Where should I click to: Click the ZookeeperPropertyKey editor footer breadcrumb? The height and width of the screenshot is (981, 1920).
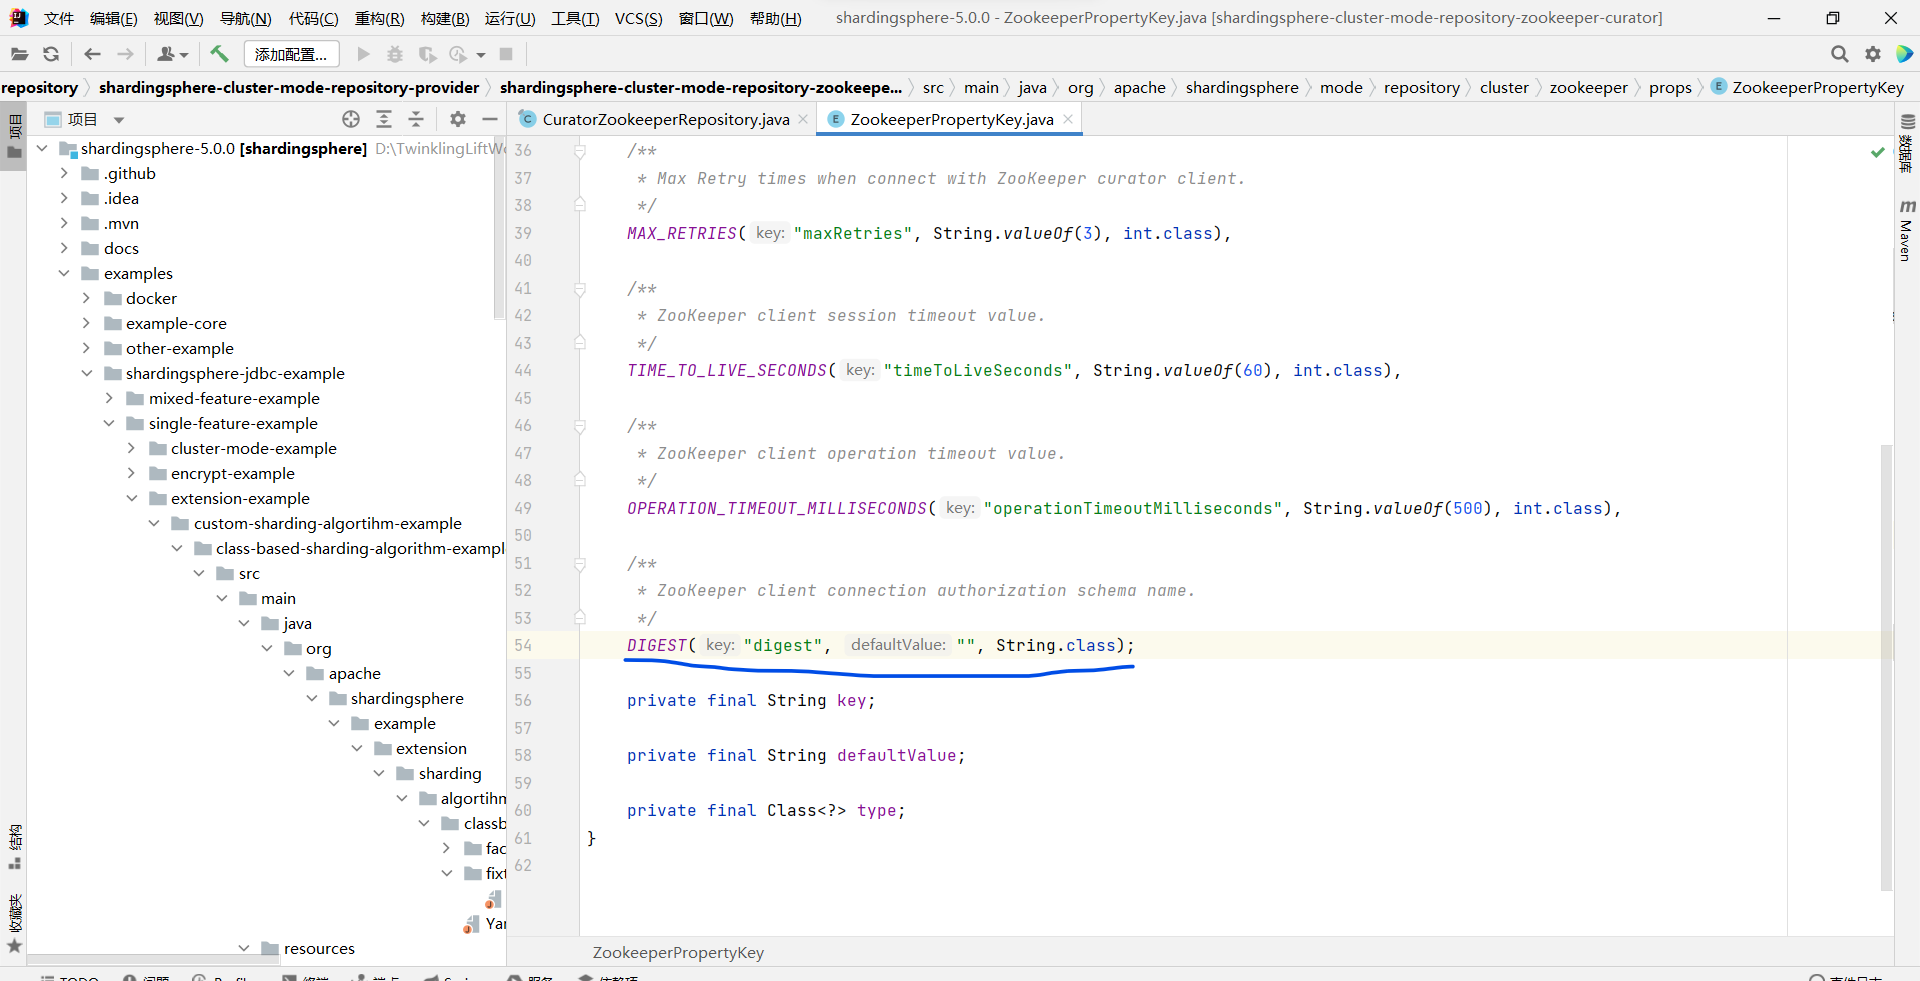coord(678,952)
